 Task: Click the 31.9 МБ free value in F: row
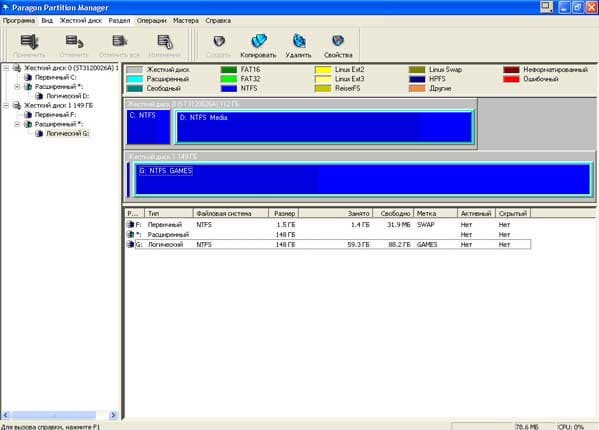(x=398, y=225)
